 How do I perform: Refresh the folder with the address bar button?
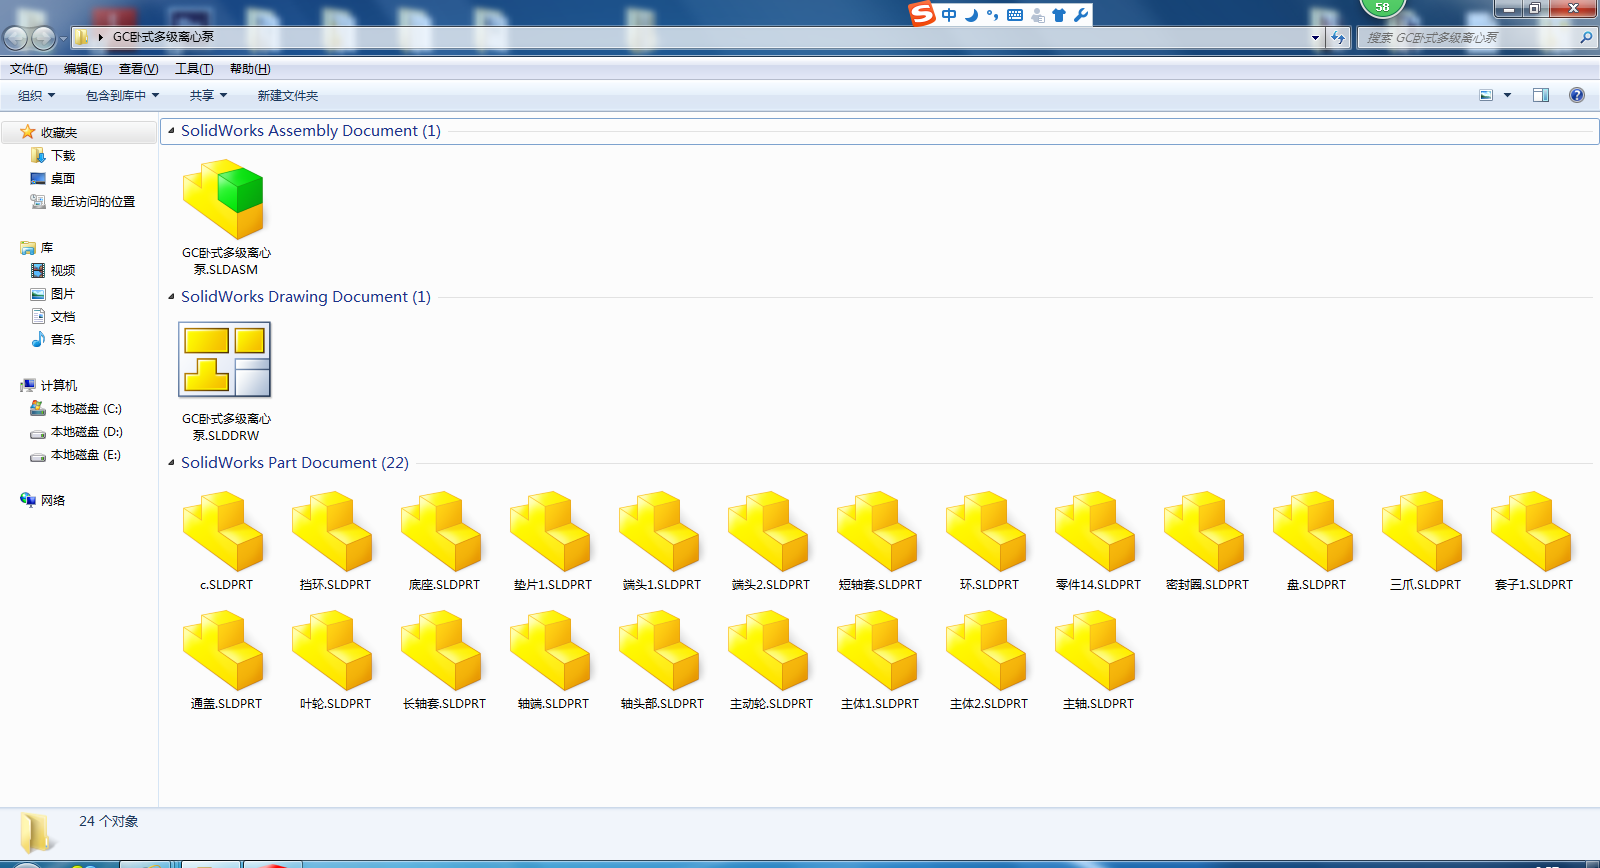click(x=1338, y=38)
